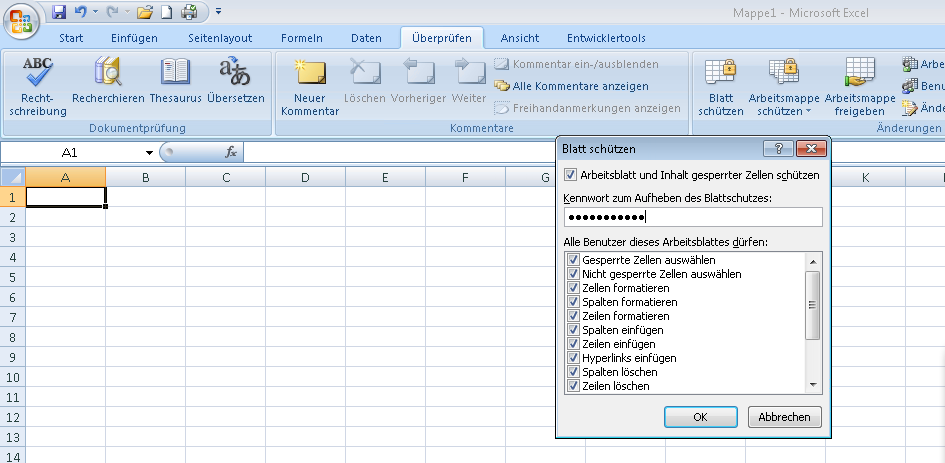Screen dimensions: 945x463
Task: Open the Recherchieren research tool
Action: (108, 72)
